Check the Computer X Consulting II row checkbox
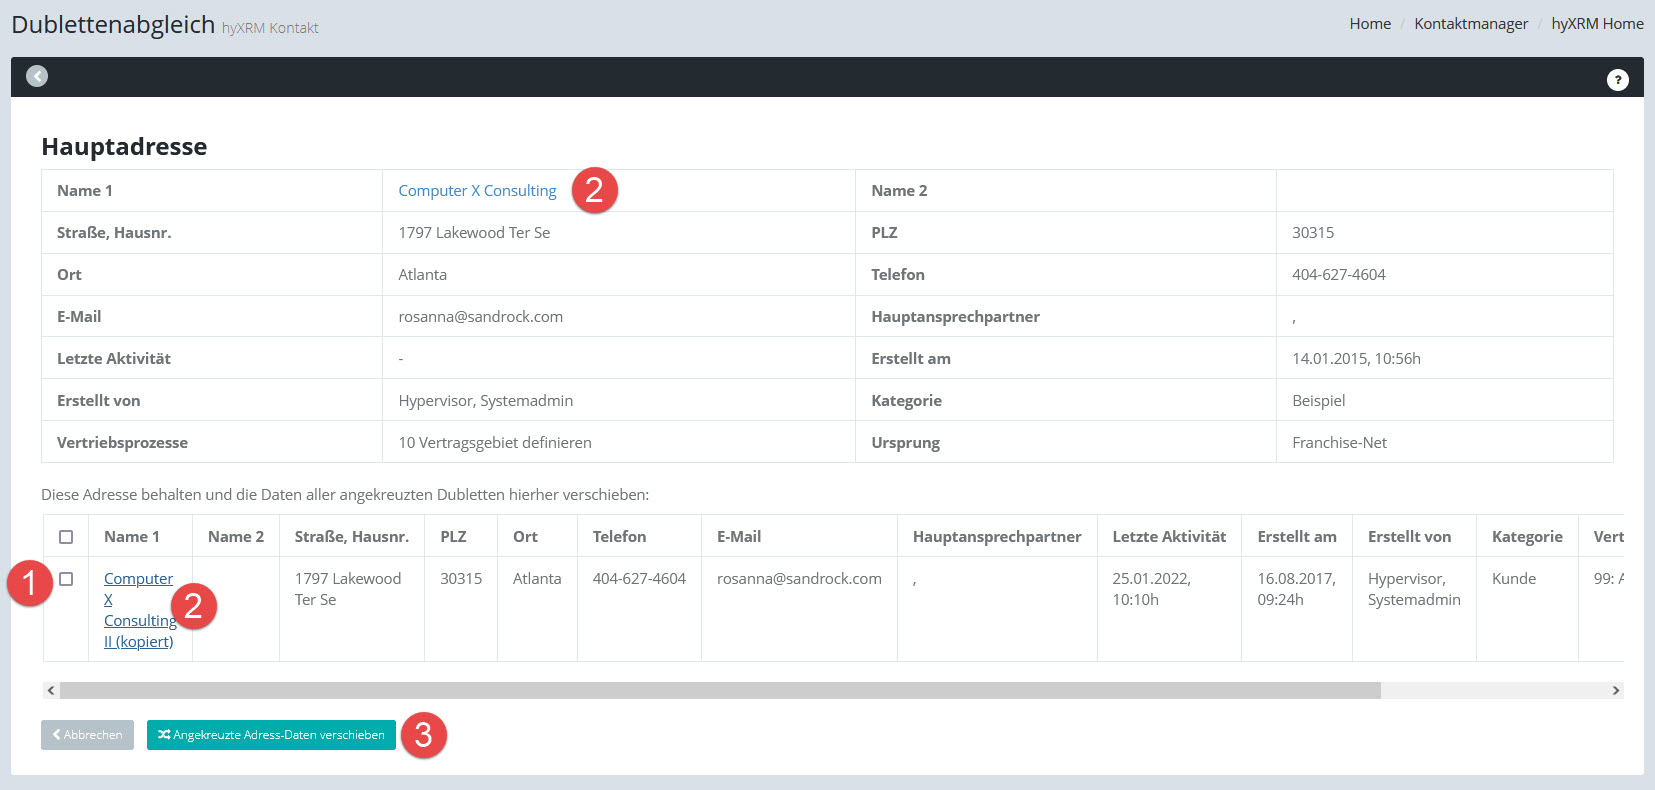This screenshot has width=1655, height=790. tap(66, 579)
